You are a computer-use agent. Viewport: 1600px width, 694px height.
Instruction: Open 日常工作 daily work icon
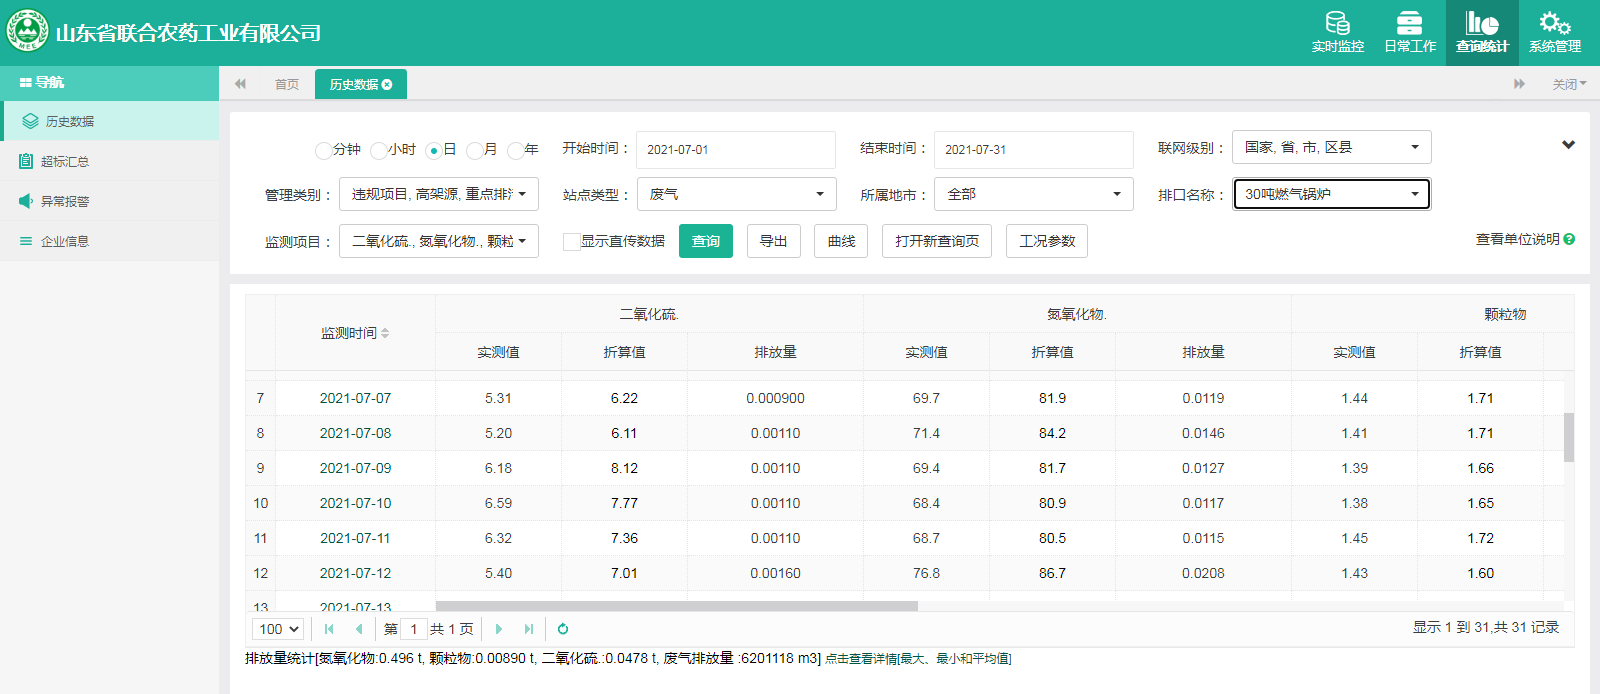[1409, 32]
